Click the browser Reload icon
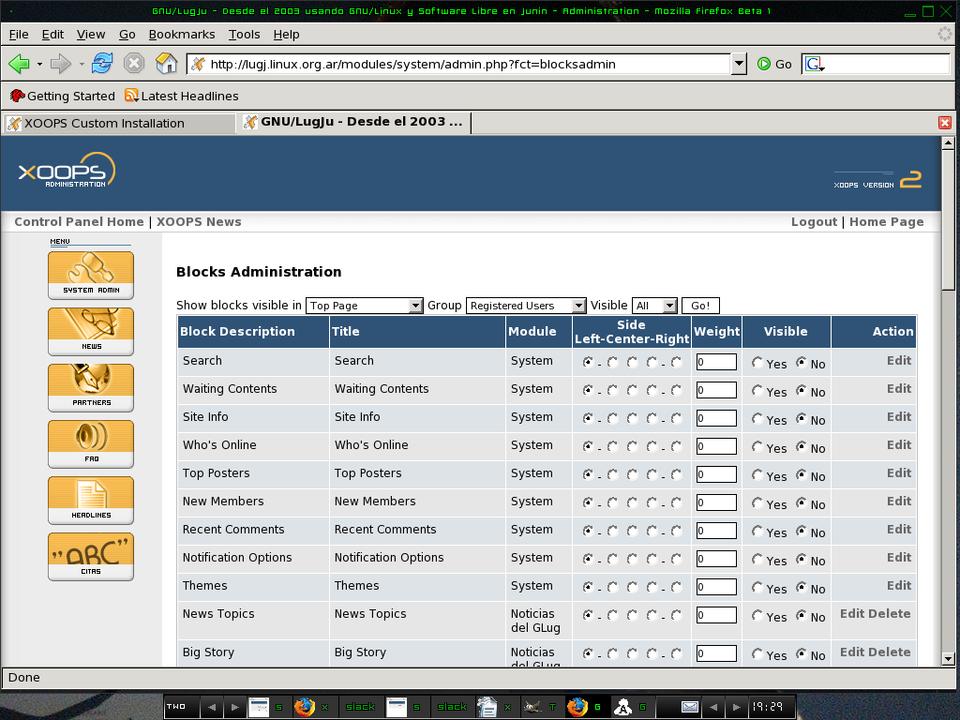960x720 pixels. (x=102, y=64)
